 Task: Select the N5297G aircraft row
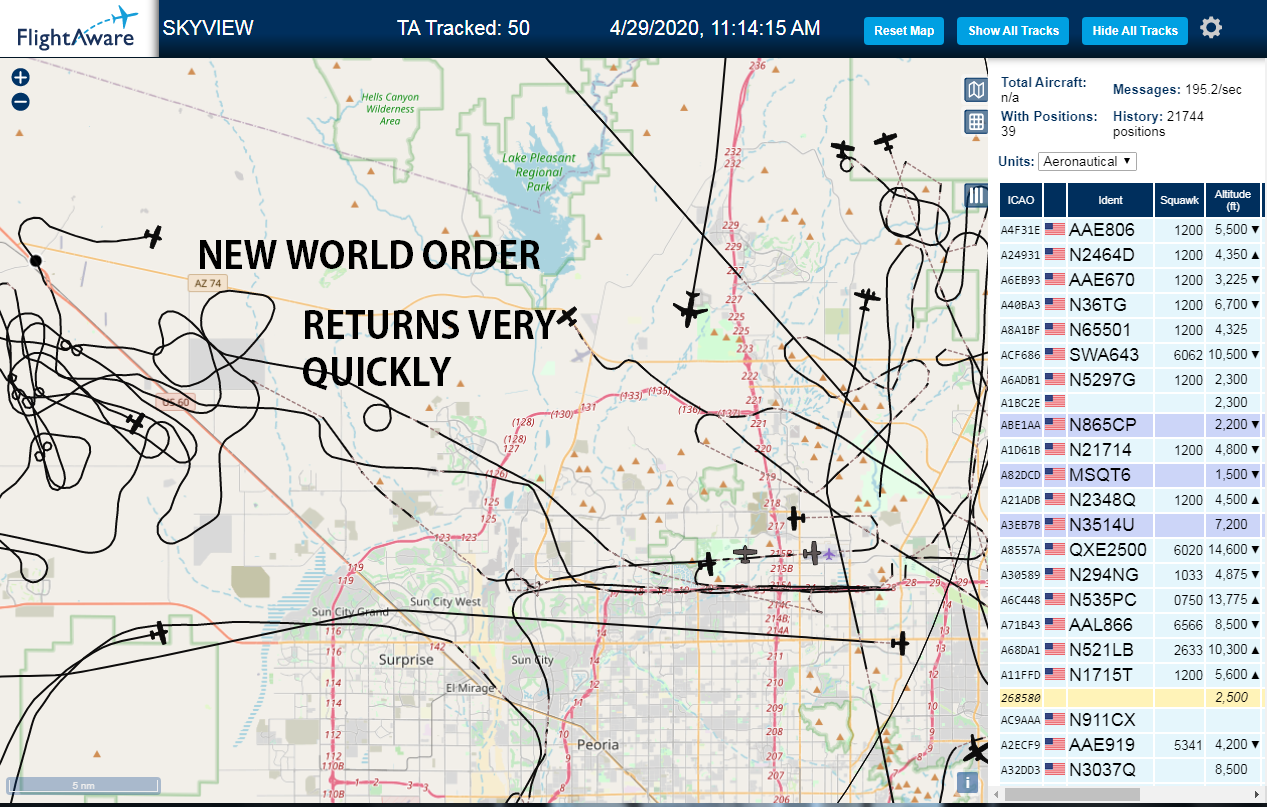1133,379
